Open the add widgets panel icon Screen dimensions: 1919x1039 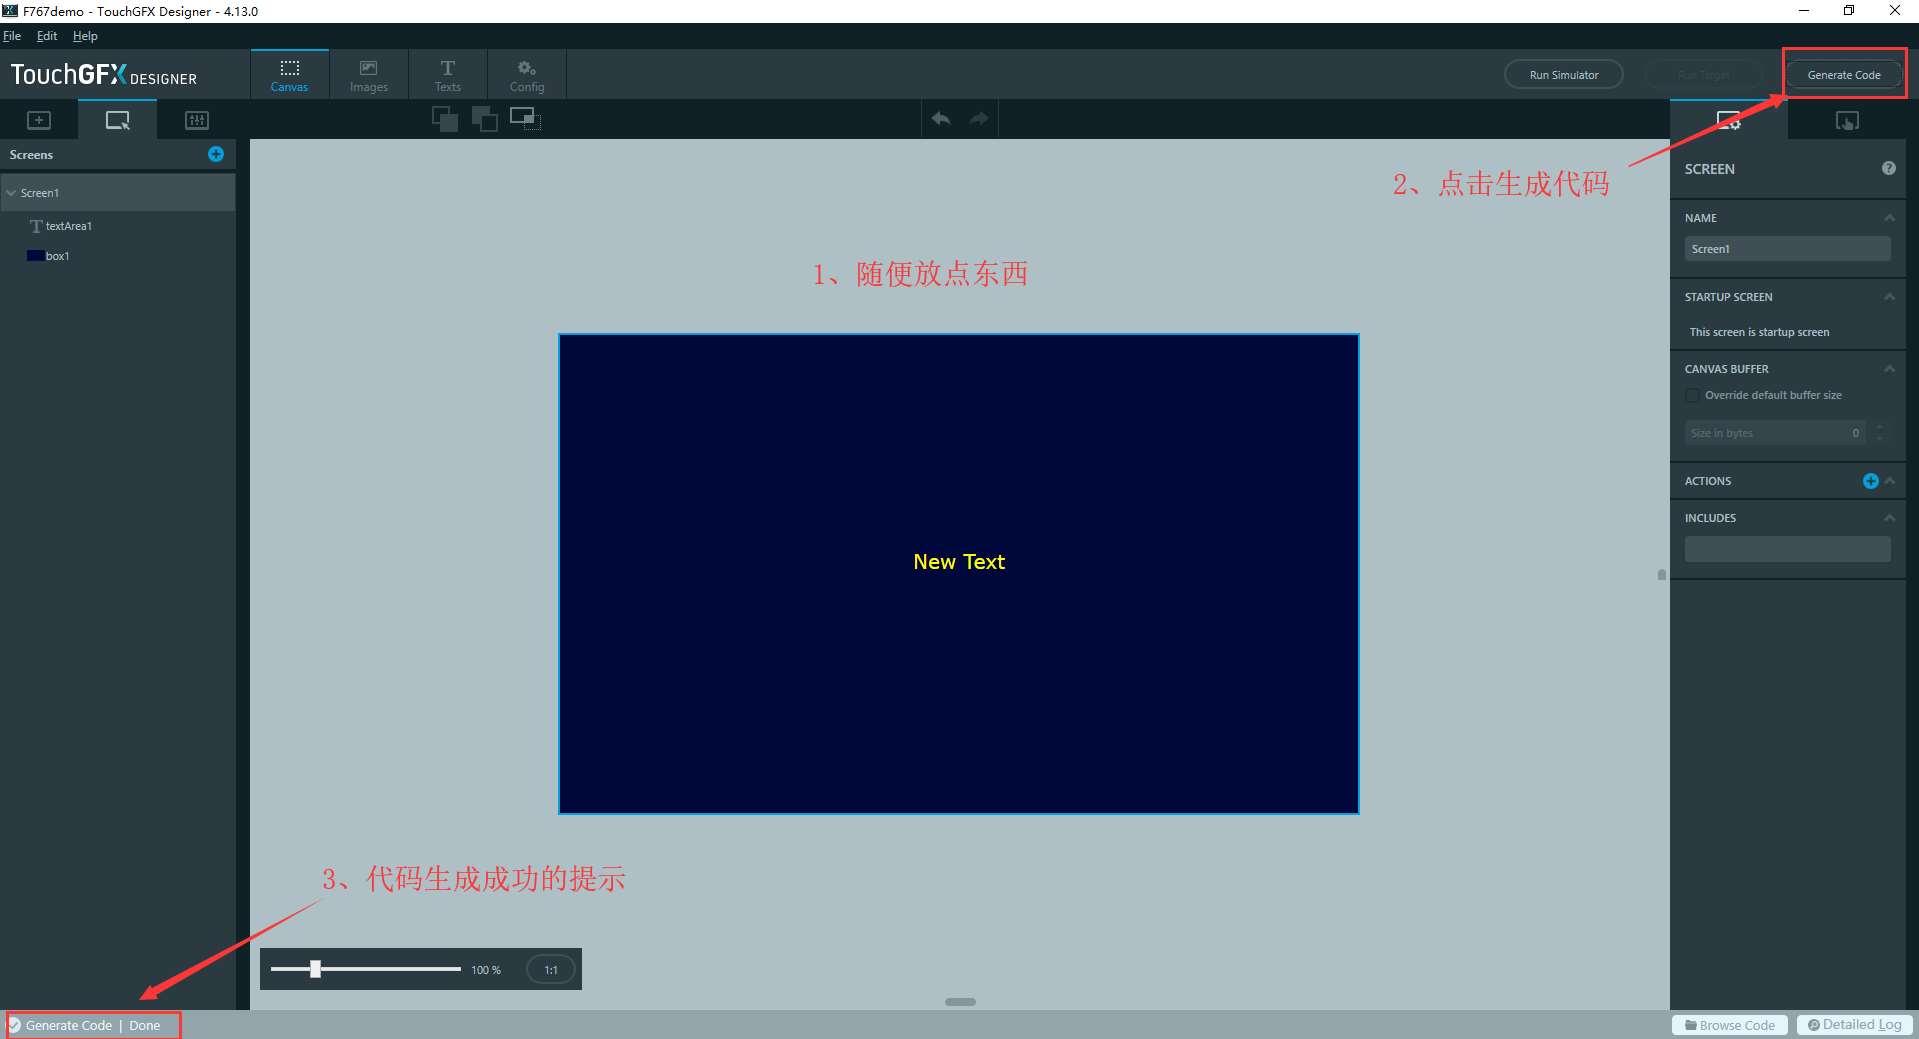click(39, 120)
